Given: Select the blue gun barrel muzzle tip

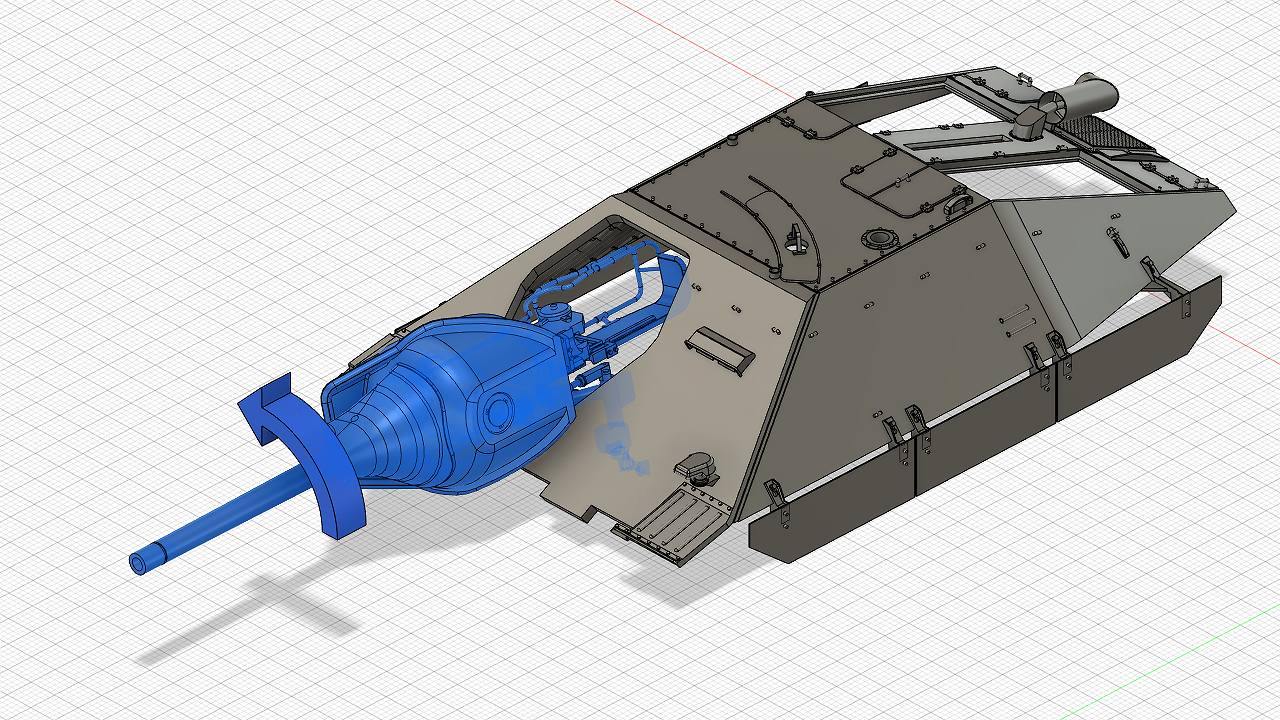Looking at the screenshot, I should (x=139, y=563).
